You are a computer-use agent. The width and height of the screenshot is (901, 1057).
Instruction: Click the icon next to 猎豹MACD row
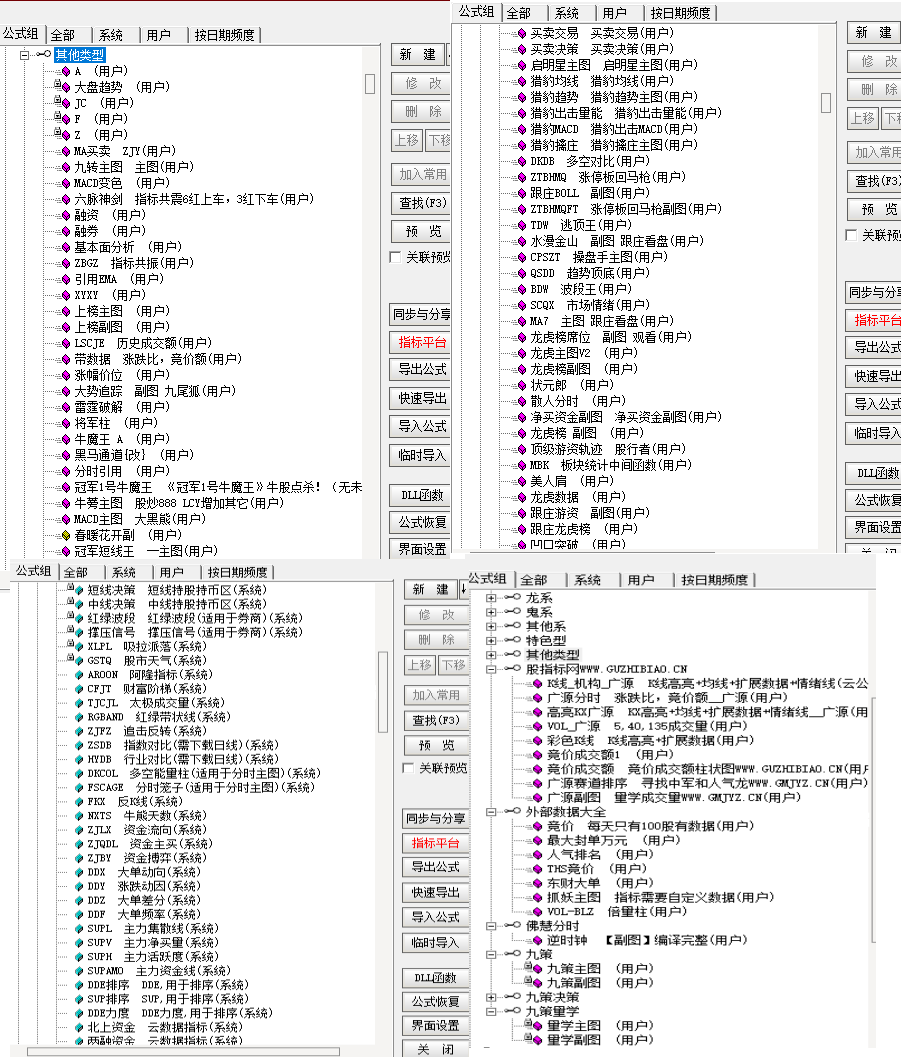tap(522, 129)
